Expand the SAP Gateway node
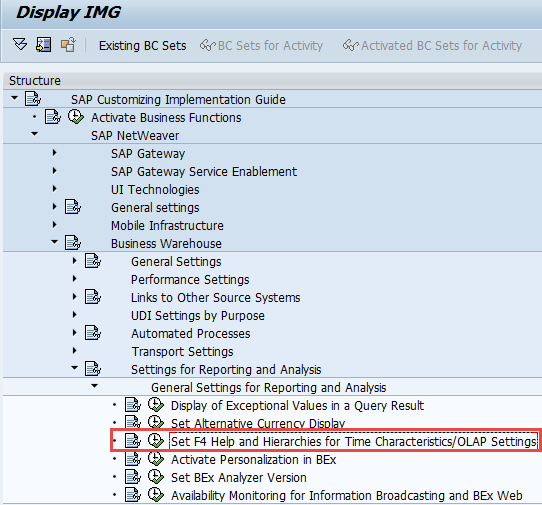Screen dimensions: 542x505 tap(54, 152)
